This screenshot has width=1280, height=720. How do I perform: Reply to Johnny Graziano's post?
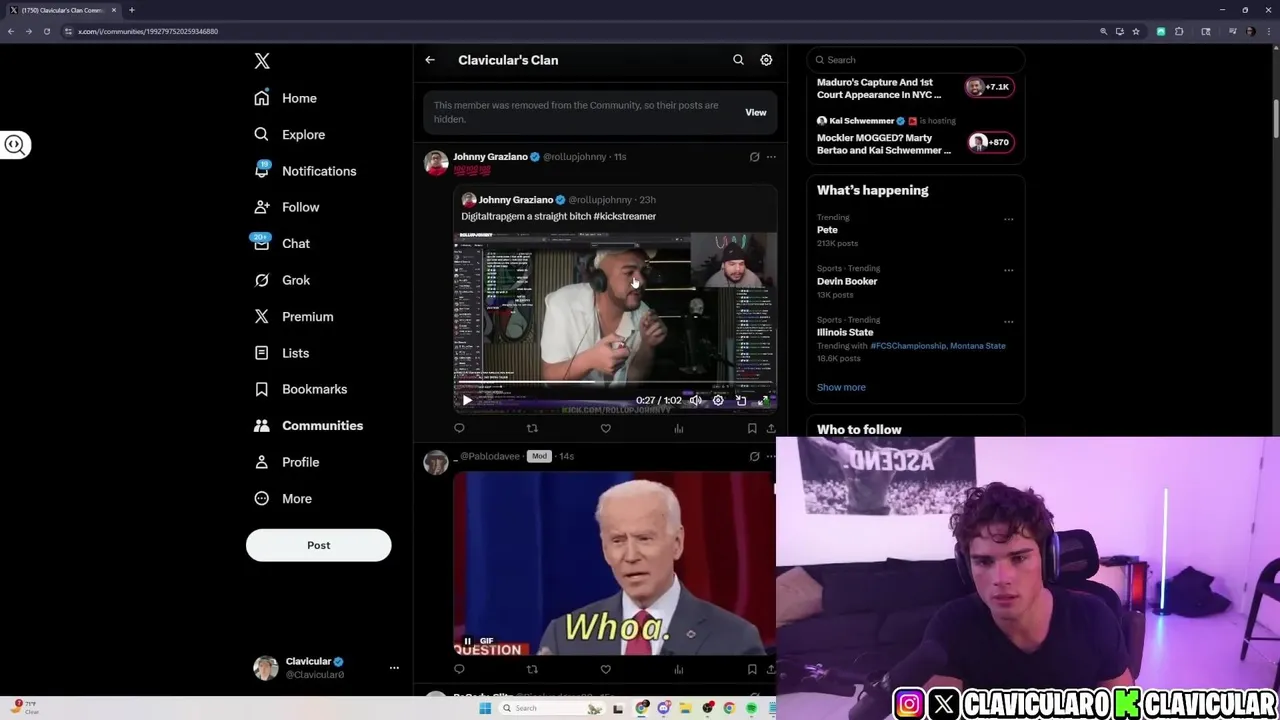tap(459, 428)
